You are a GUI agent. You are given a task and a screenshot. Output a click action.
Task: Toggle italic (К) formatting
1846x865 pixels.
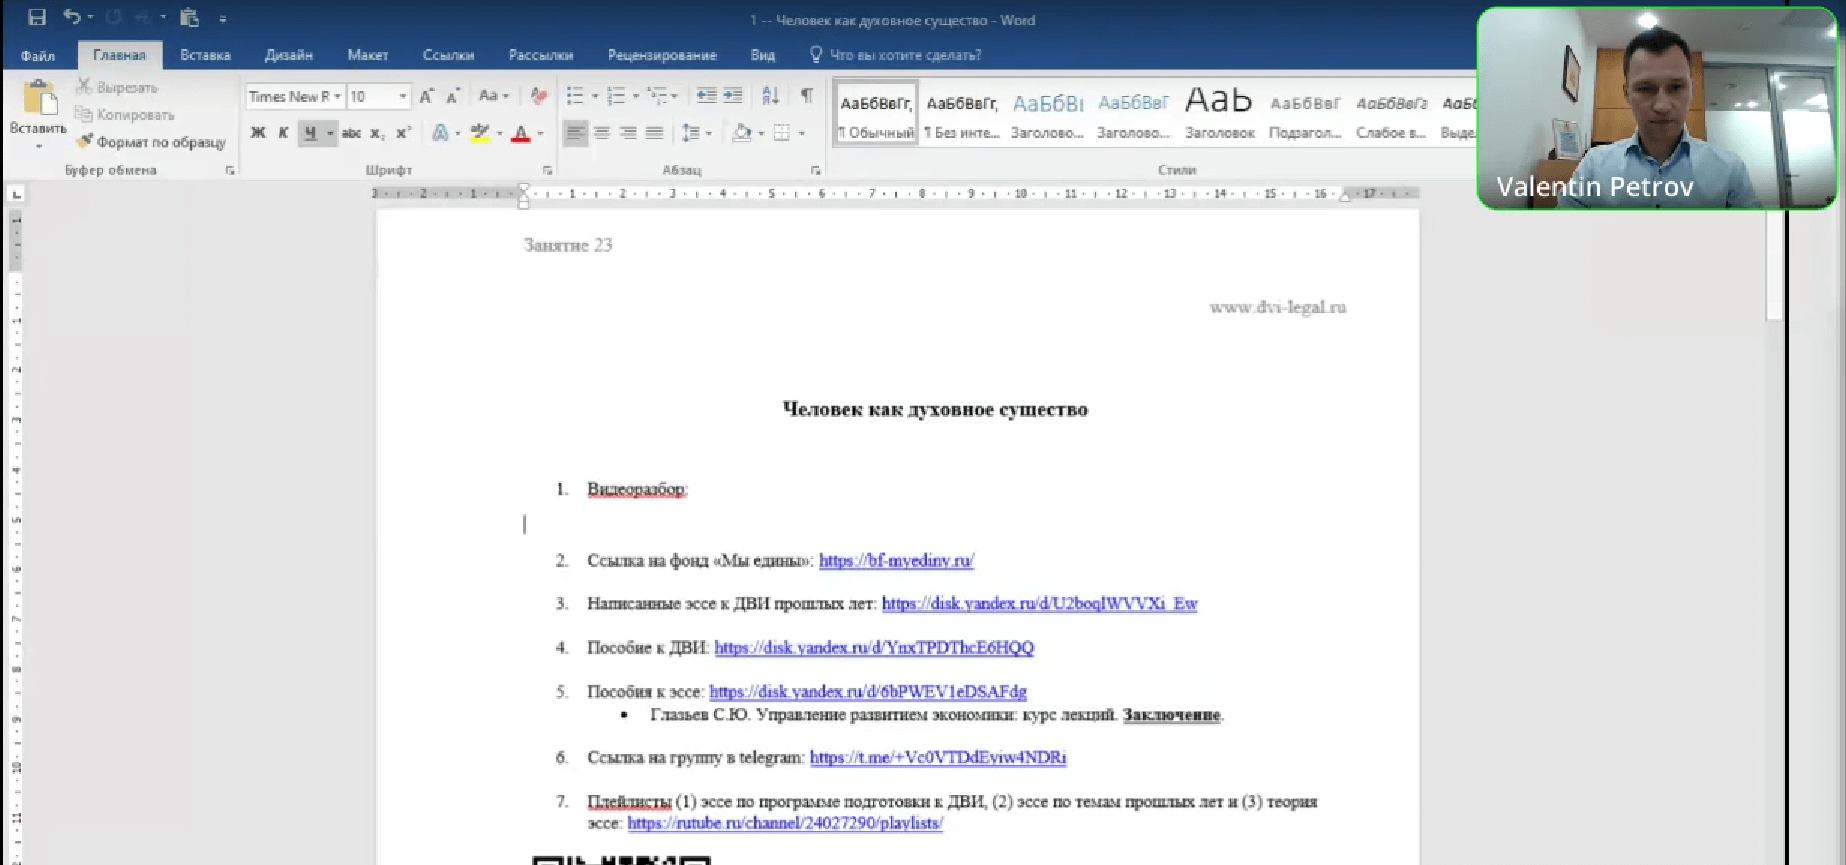283,133
